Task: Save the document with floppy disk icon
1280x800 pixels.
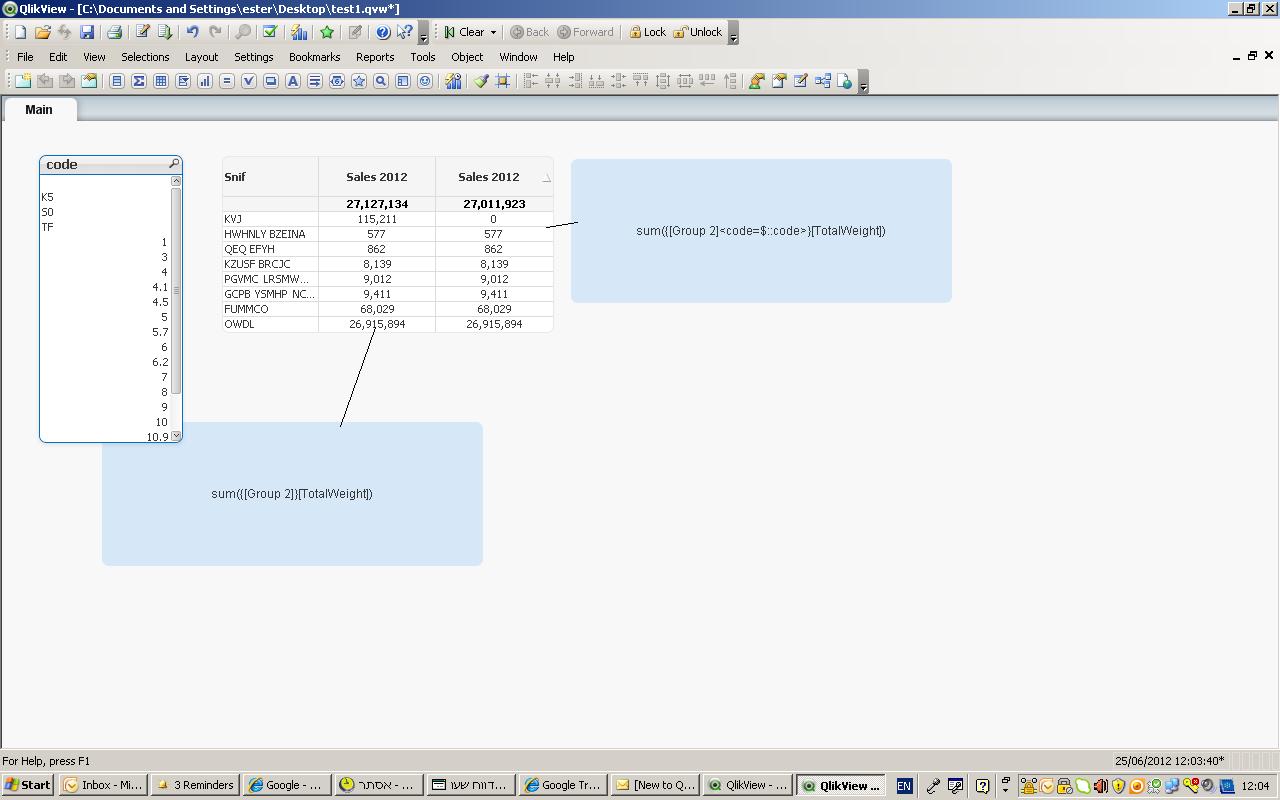Action: (87, 32)
